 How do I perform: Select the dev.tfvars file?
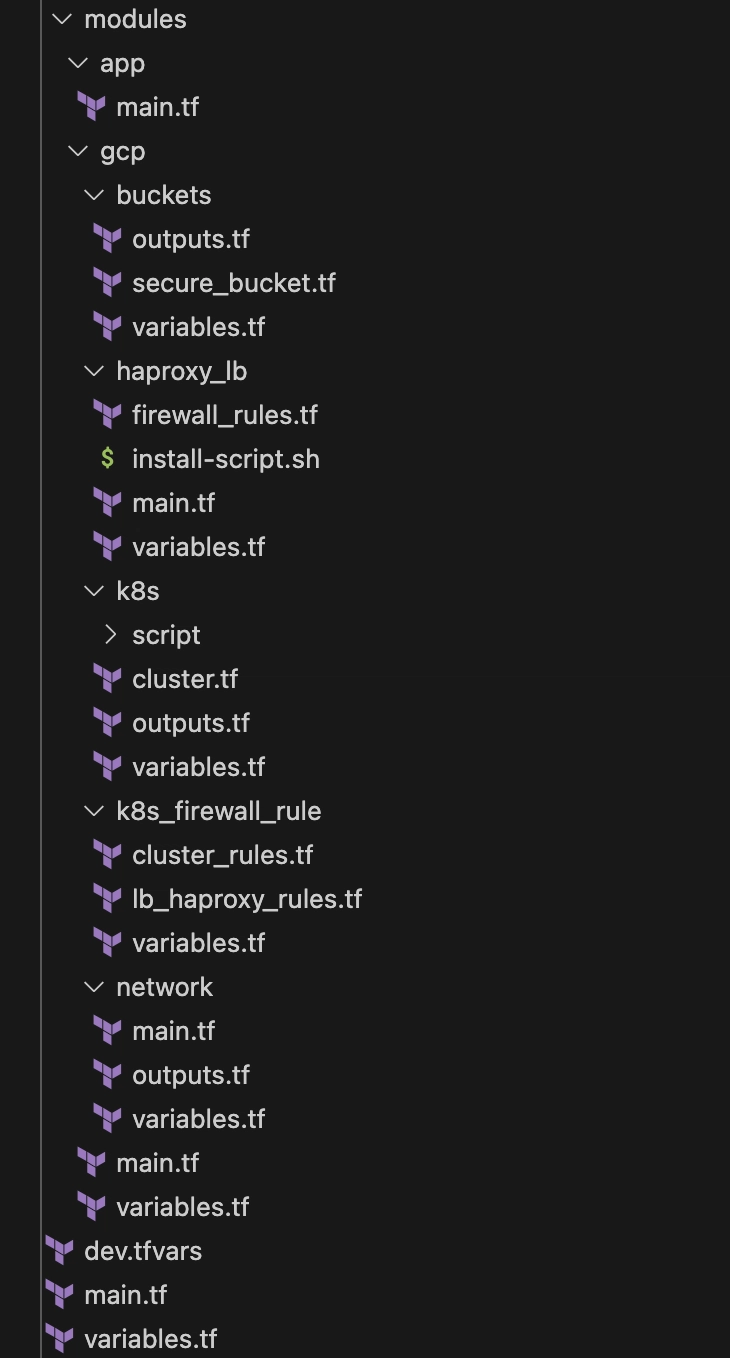(x=143, y=1251)
